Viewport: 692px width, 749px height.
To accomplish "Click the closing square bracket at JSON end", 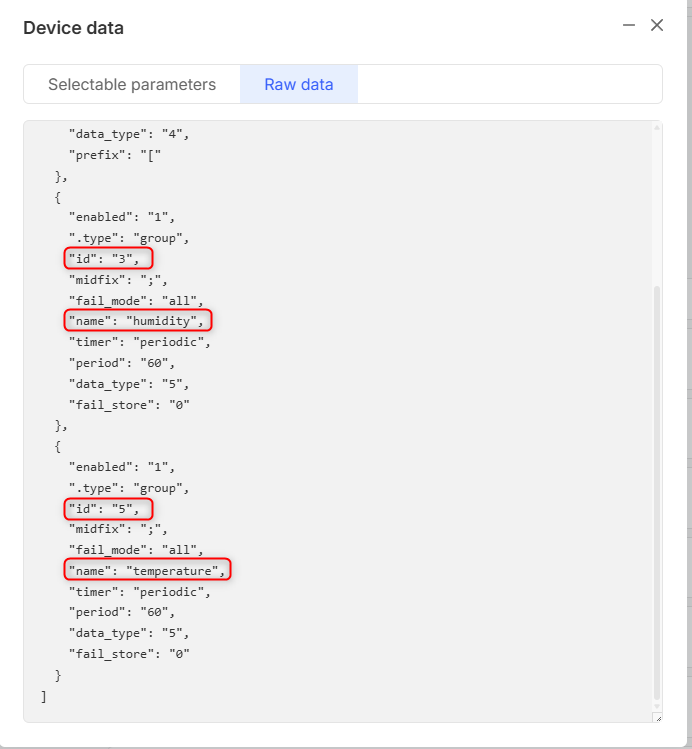I will (44, 696).
